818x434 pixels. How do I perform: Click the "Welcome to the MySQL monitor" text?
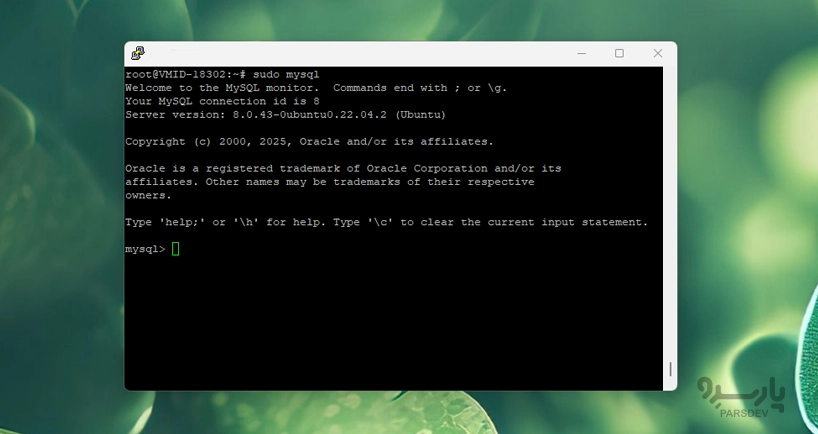tap(224, 88)
